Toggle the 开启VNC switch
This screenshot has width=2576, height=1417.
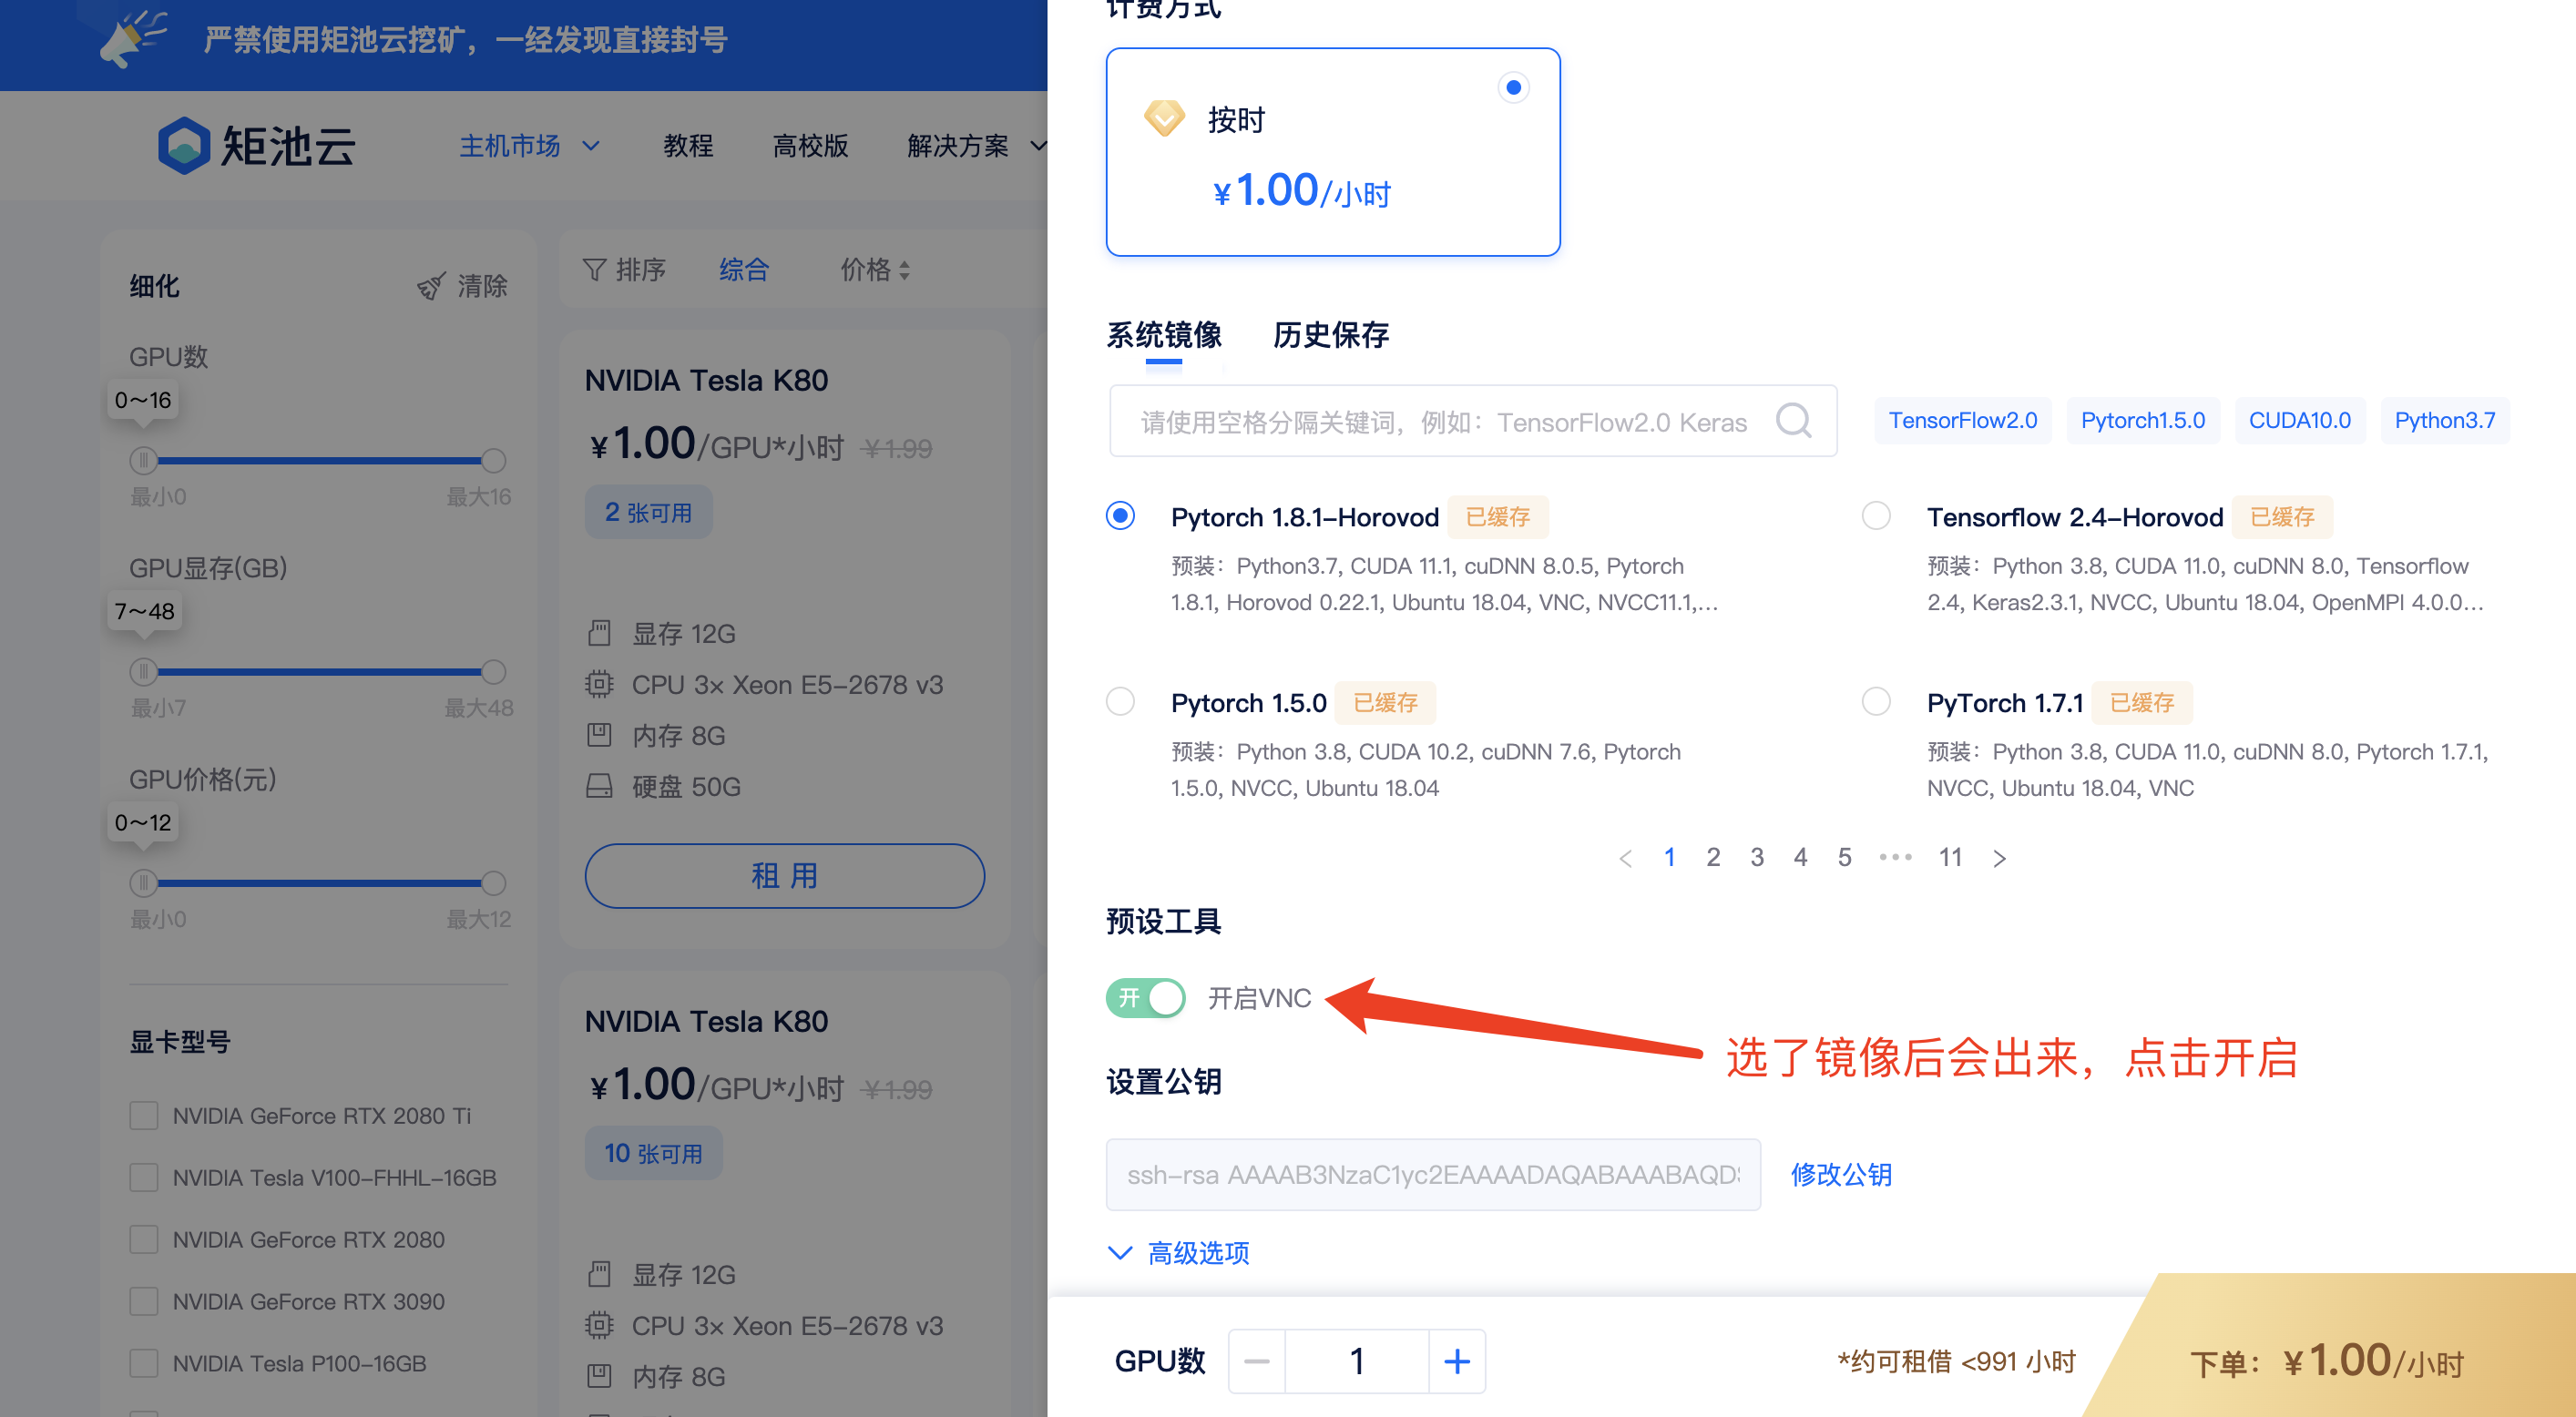(1146, 997)
